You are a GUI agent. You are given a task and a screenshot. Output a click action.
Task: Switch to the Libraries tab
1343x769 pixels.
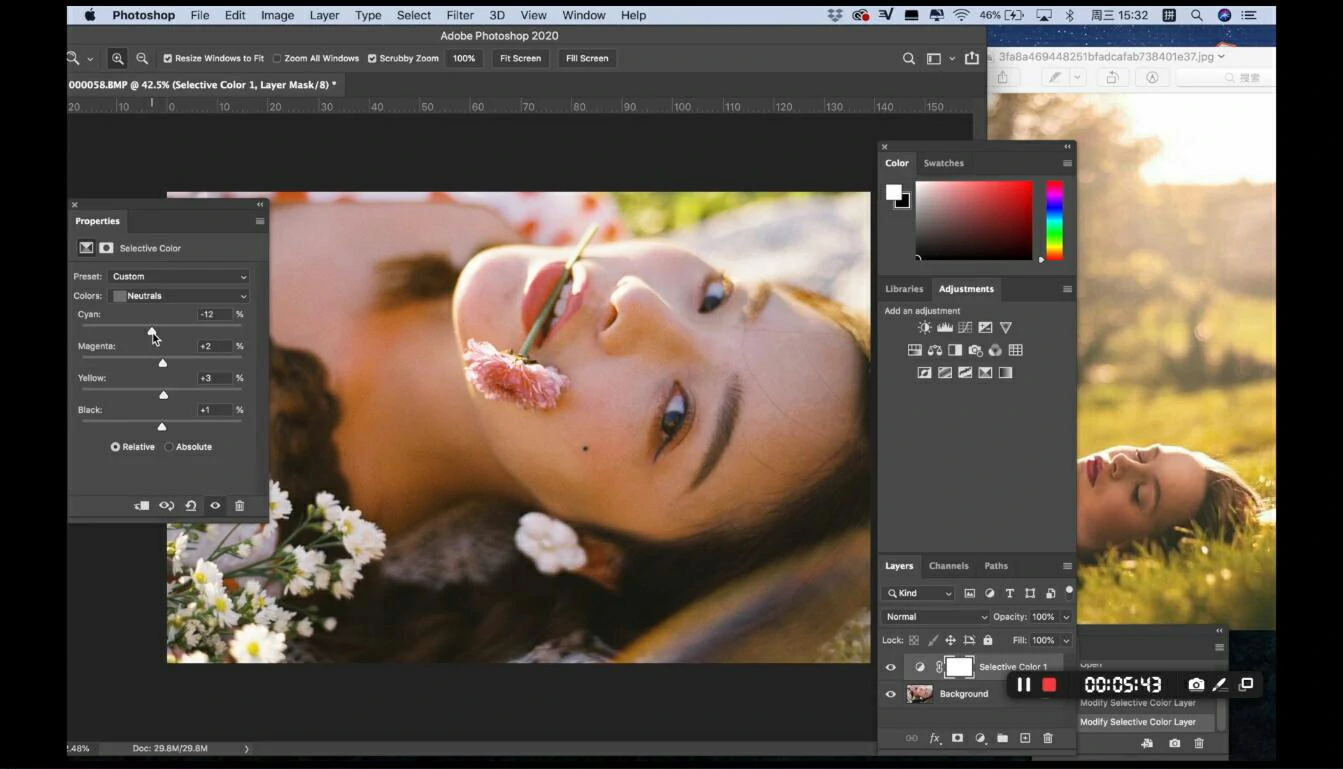point(904,289)
